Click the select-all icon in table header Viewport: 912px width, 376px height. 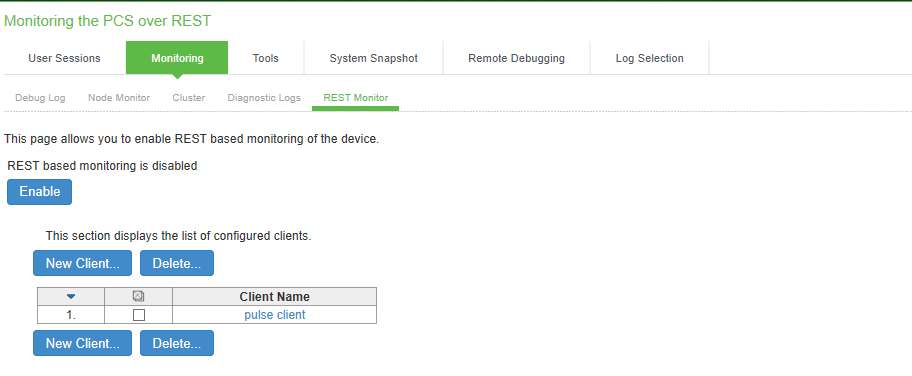click(x=138, y=296)
